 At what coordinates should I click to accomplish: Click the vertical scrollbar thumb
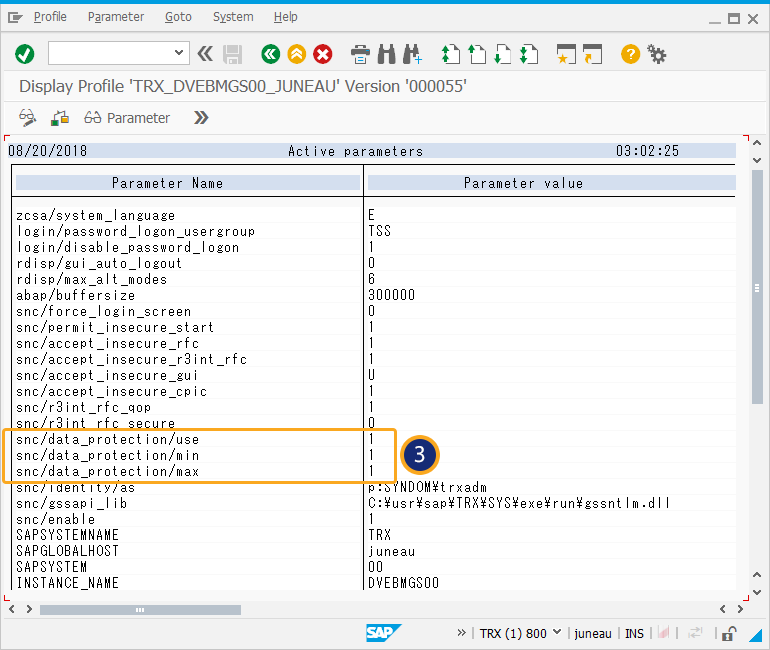pyautogui.click(x=757, y=287)
